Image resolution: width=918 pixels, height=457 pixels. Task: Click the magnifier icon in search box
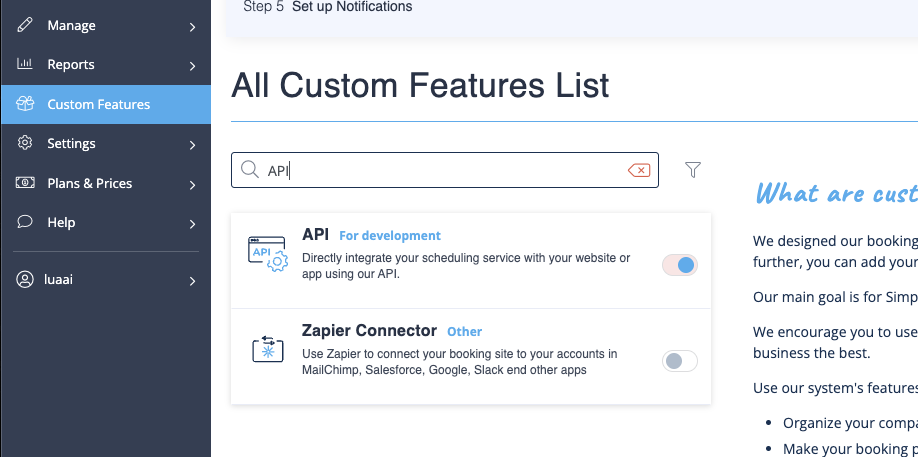click(250, 170)
